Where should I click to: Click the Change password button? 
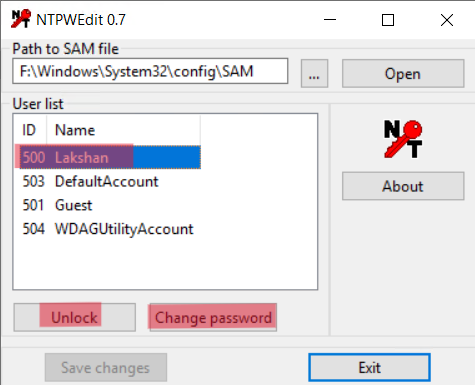213,317
